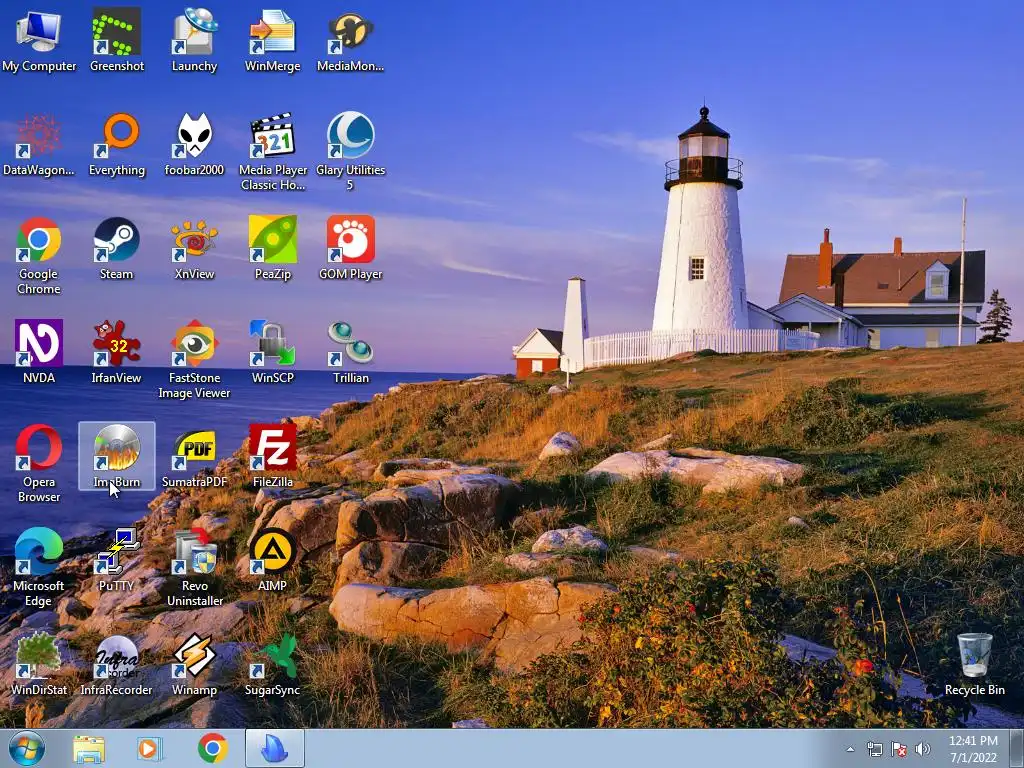
Task: Select the highlighted ImgBurn icon
Action: point(116,456)
